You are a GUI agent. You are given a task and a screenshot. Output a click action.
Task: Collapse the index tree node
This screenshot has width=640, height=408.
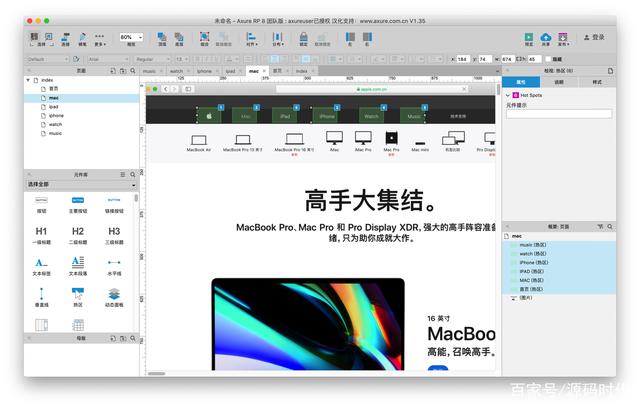(x=28, y=80)
